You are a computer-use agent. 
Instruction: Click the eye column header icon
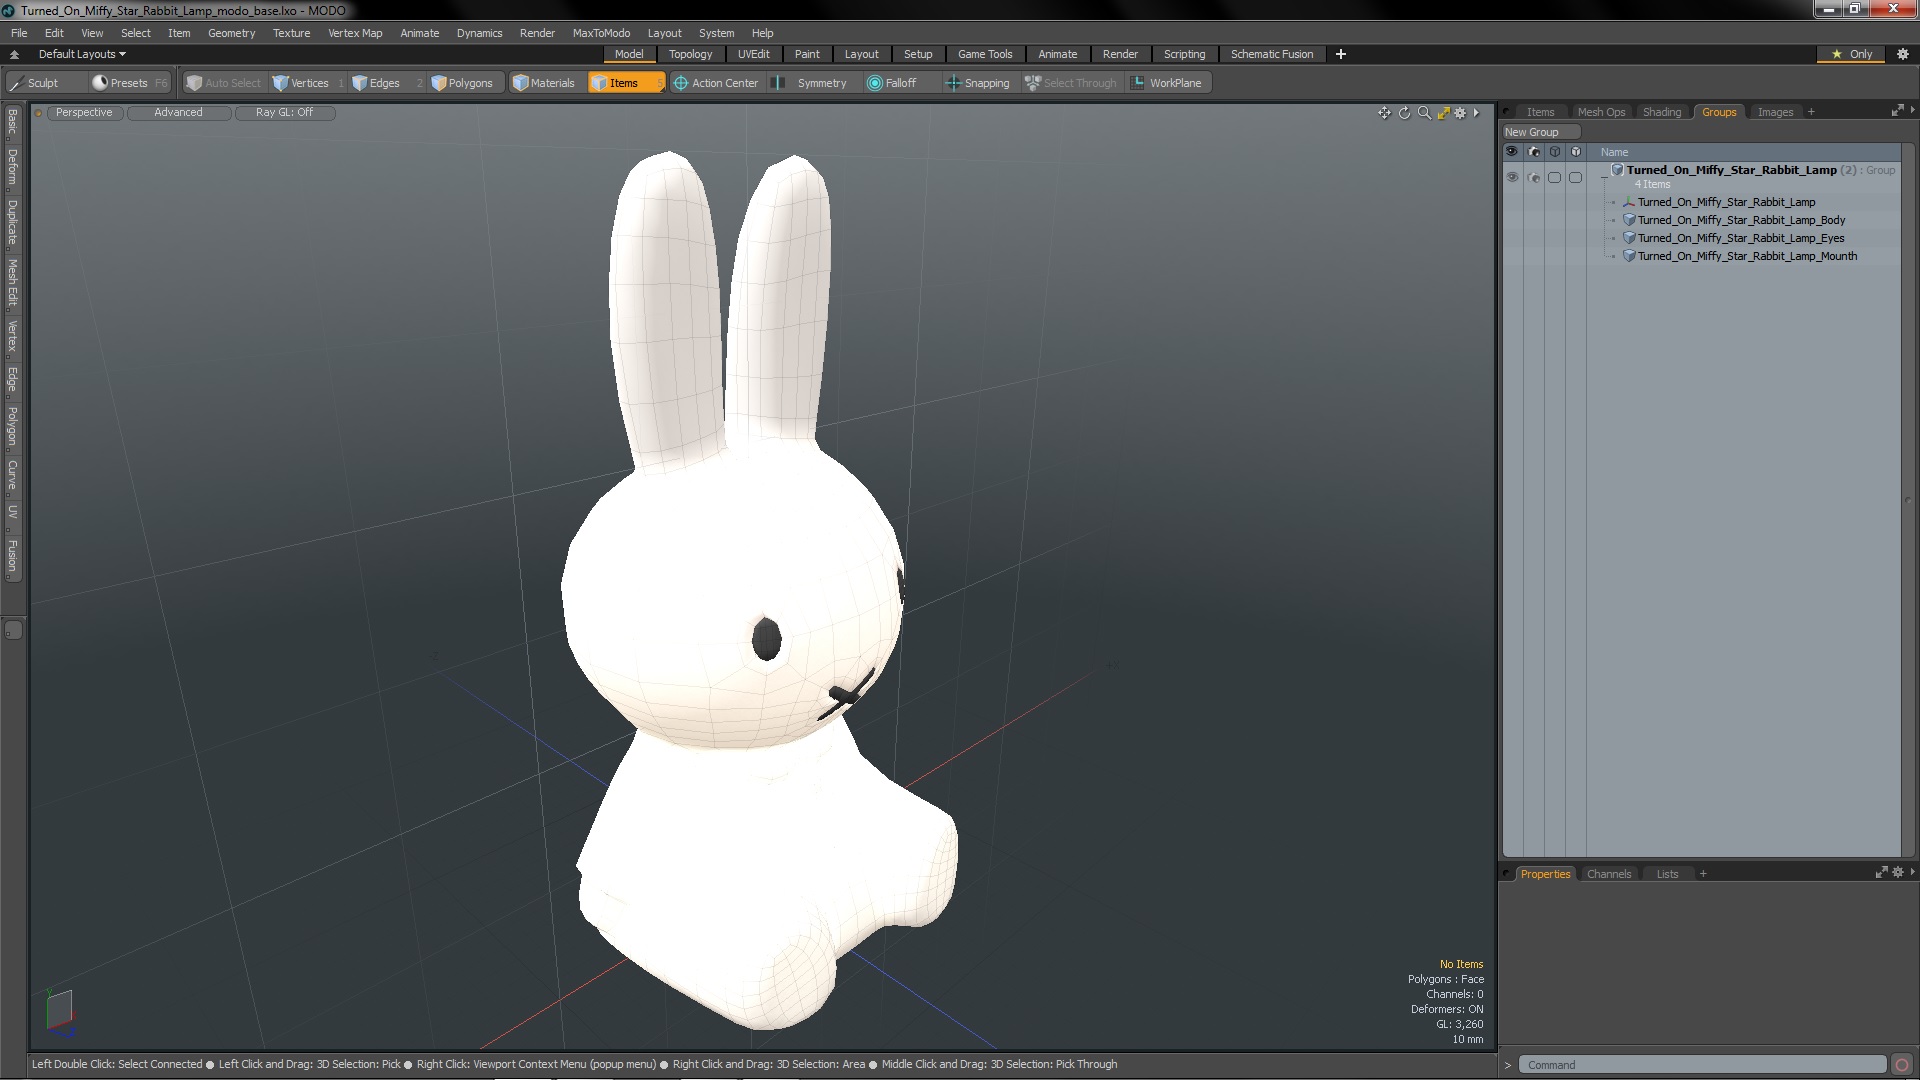1512,152
